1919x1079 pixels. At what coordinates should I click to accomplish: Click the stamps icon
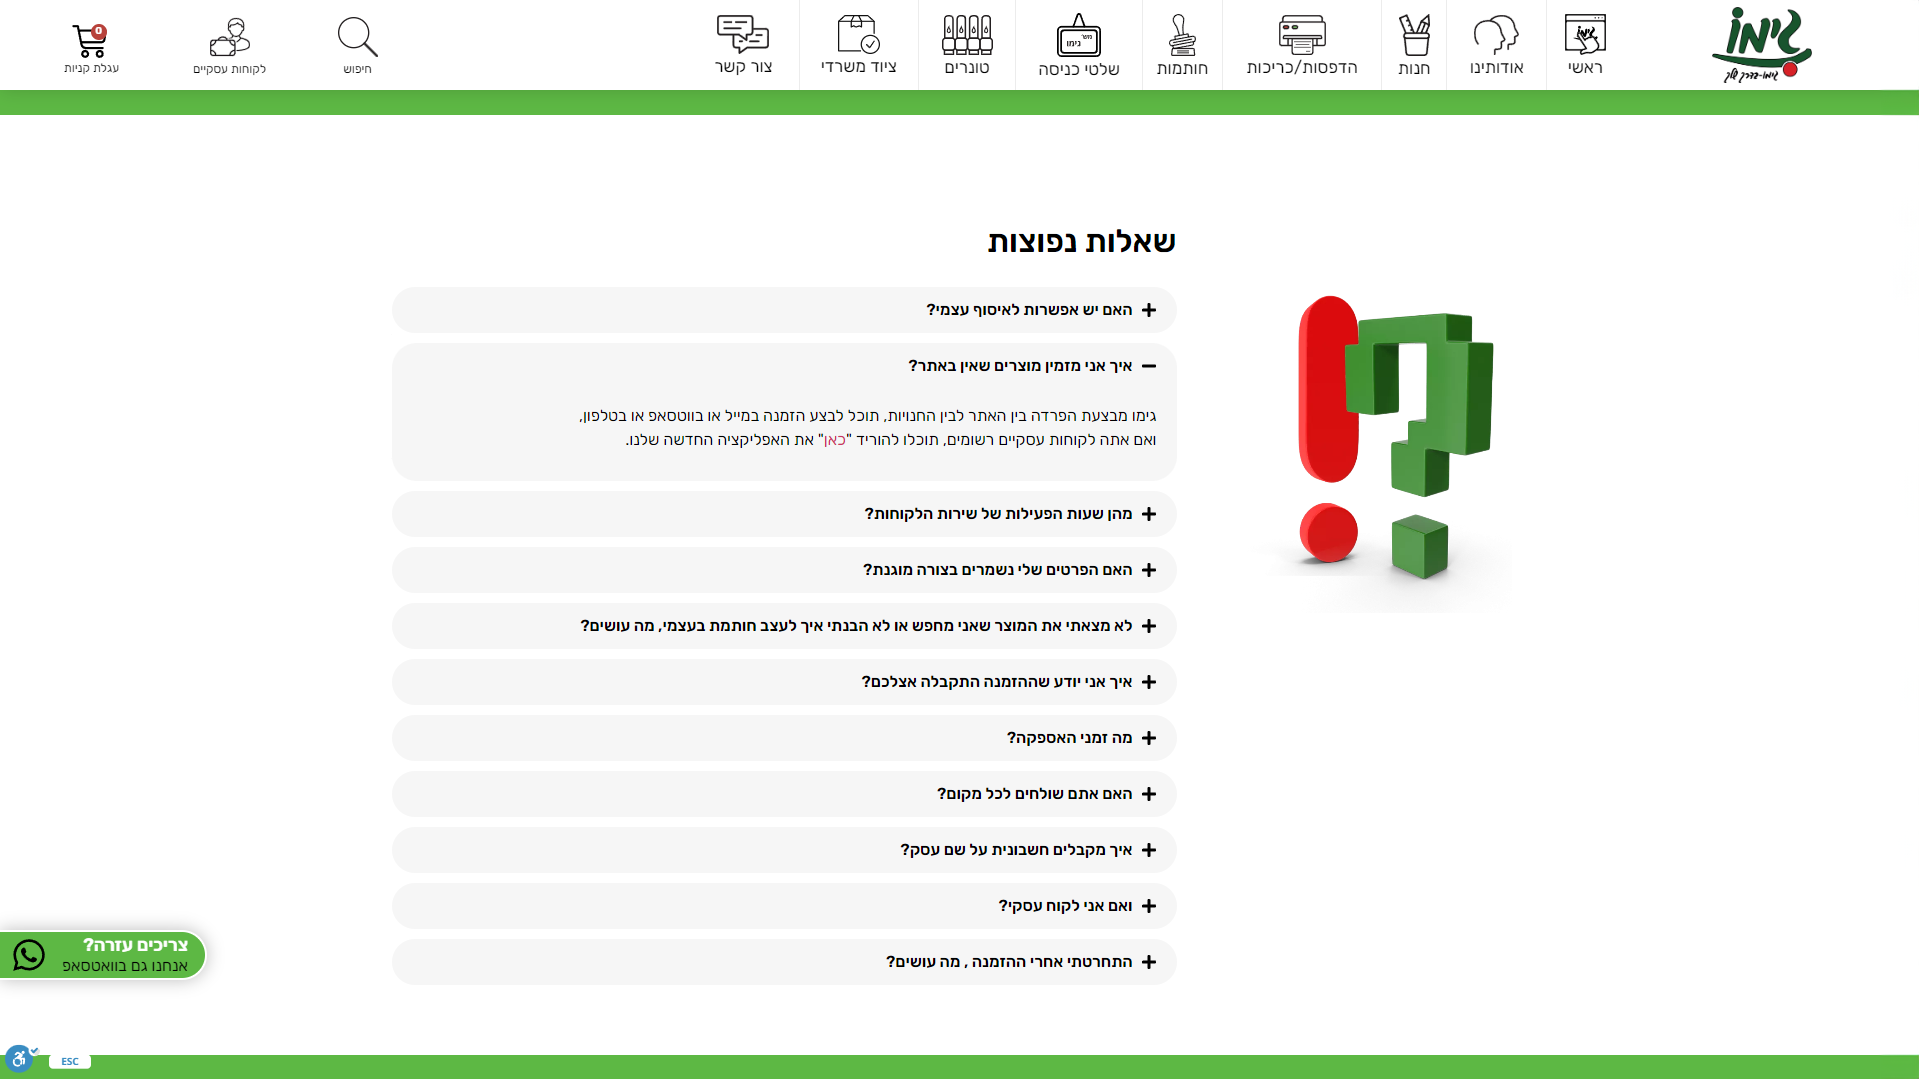(x=1182, y=34)
